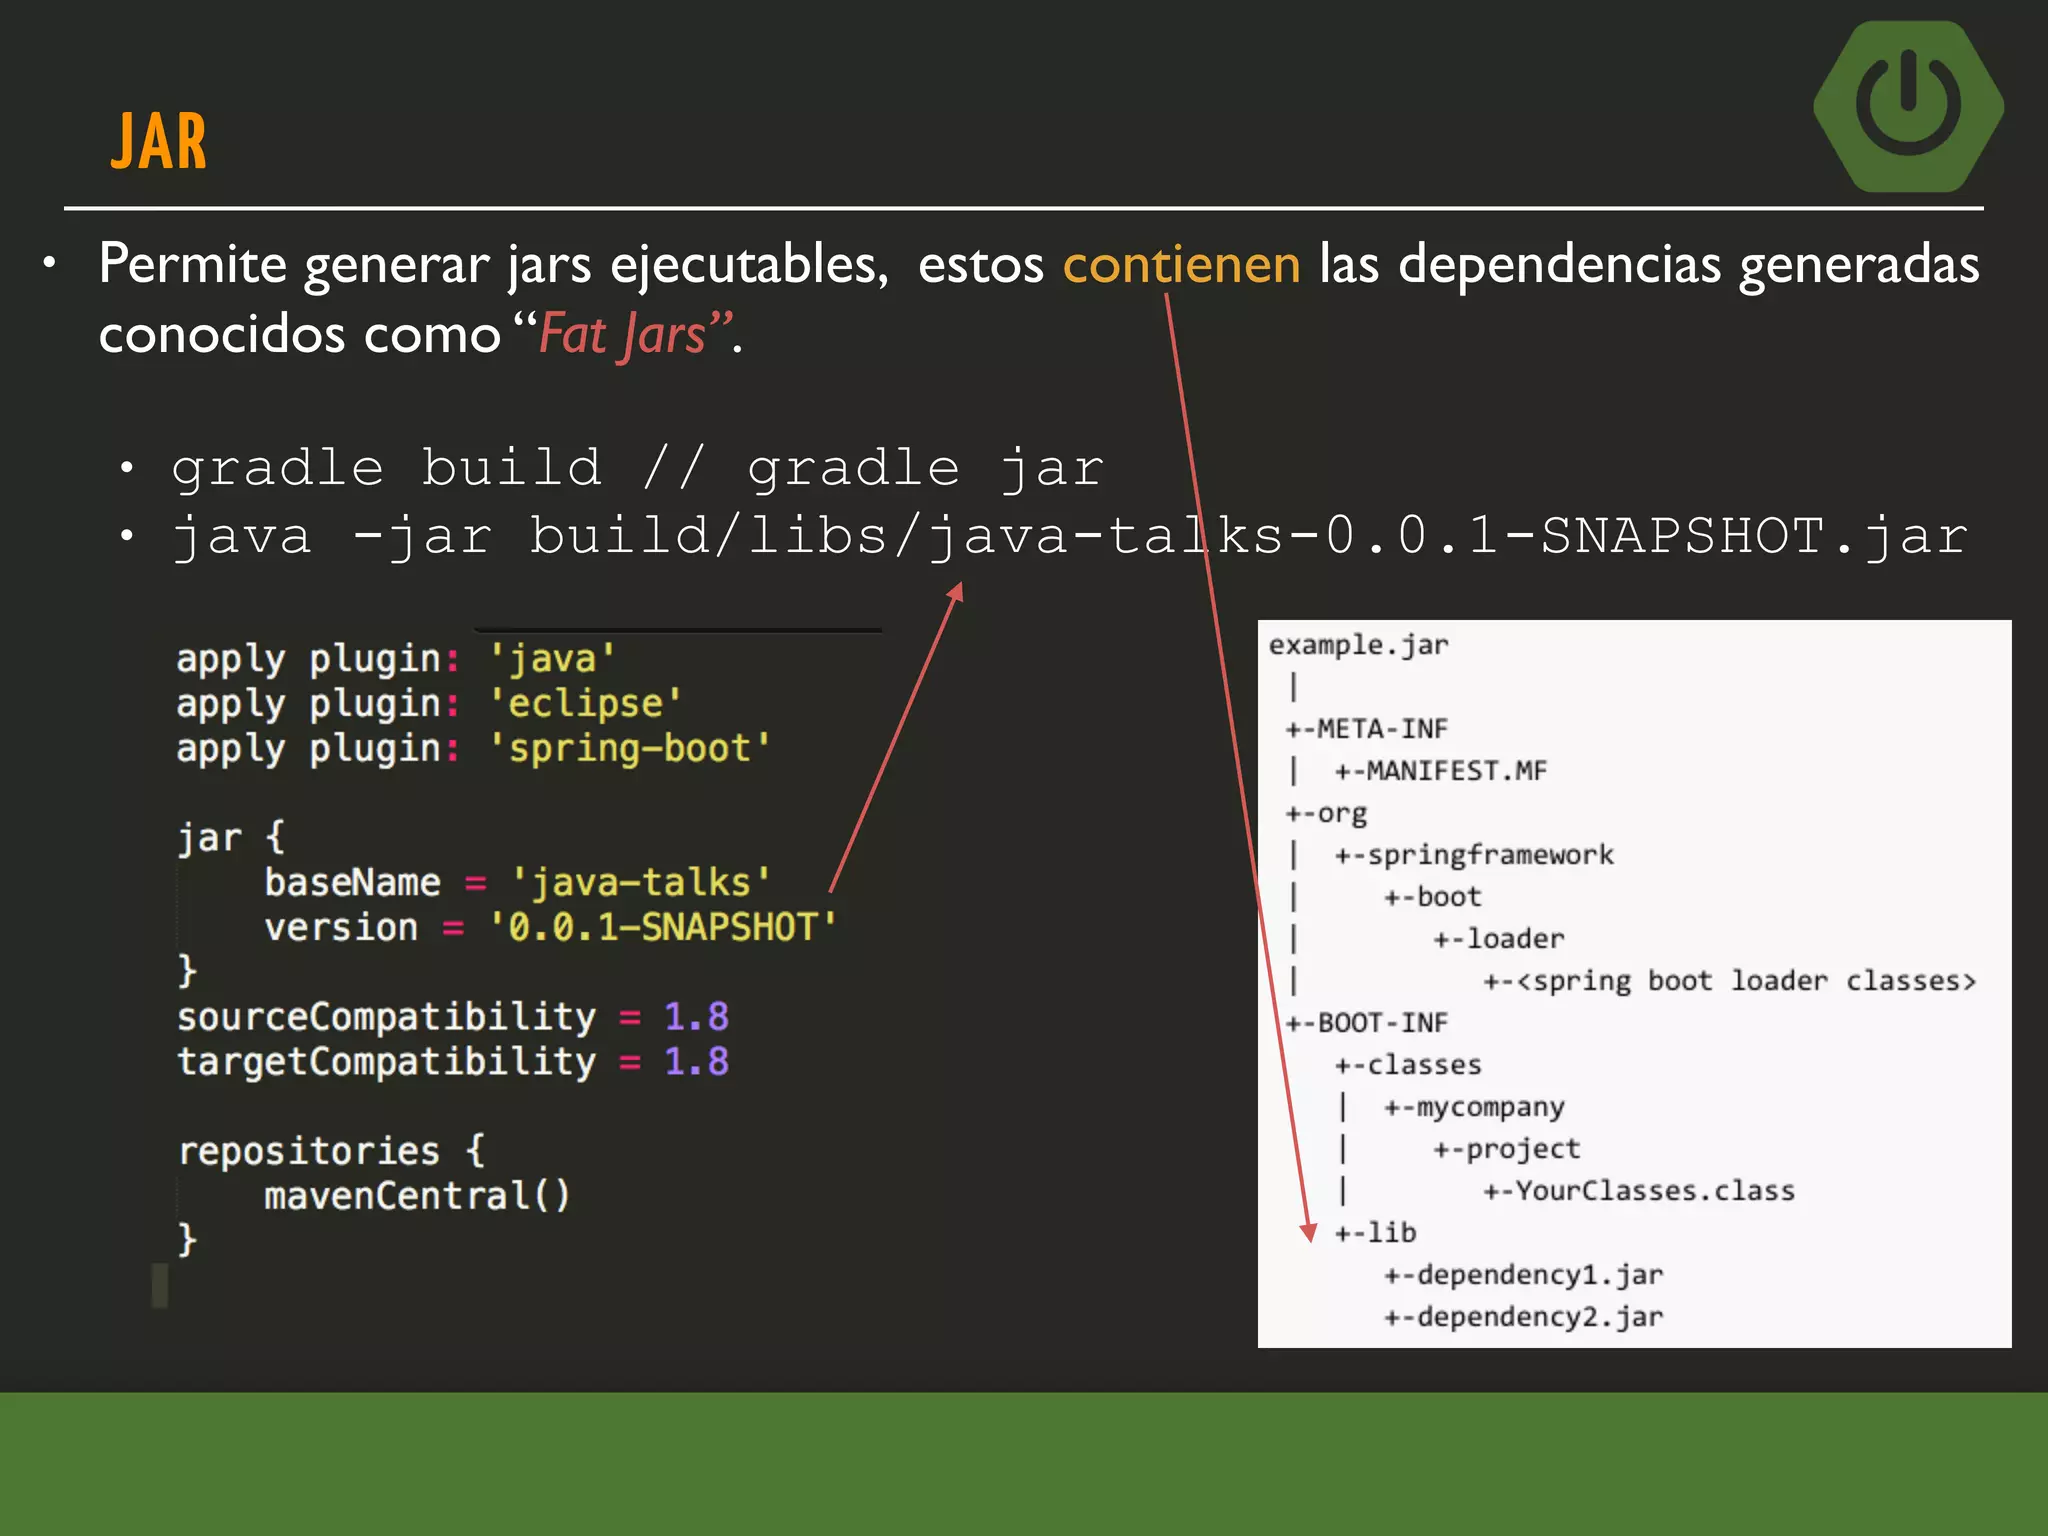Select the BOOT-INF tree node
Viewport: 2048px width, 1536px height.
(x=1367, y=1023)
